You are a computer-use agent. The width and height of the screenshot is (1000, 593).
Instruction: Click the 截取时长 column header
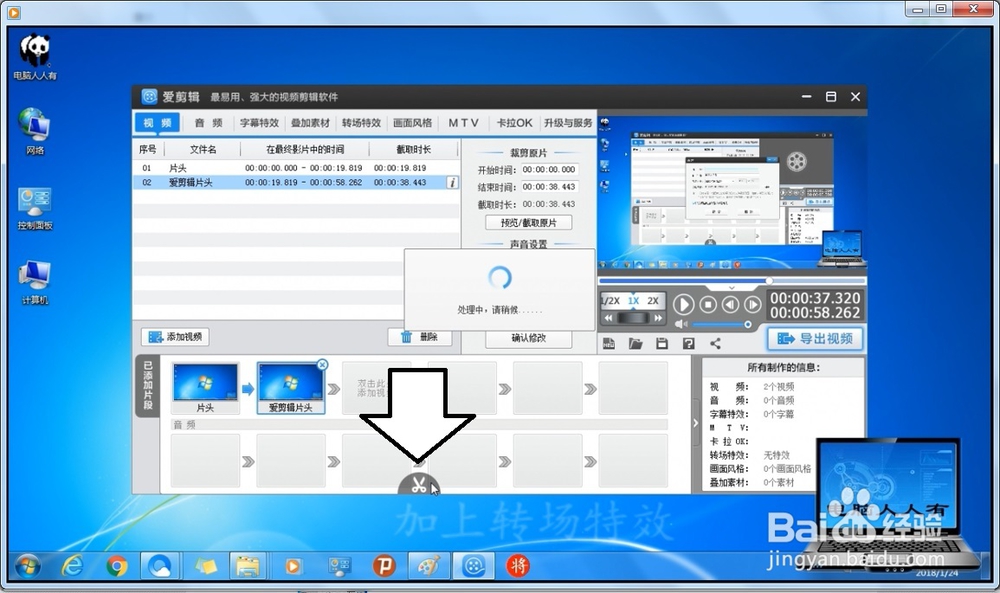(413, 149)
